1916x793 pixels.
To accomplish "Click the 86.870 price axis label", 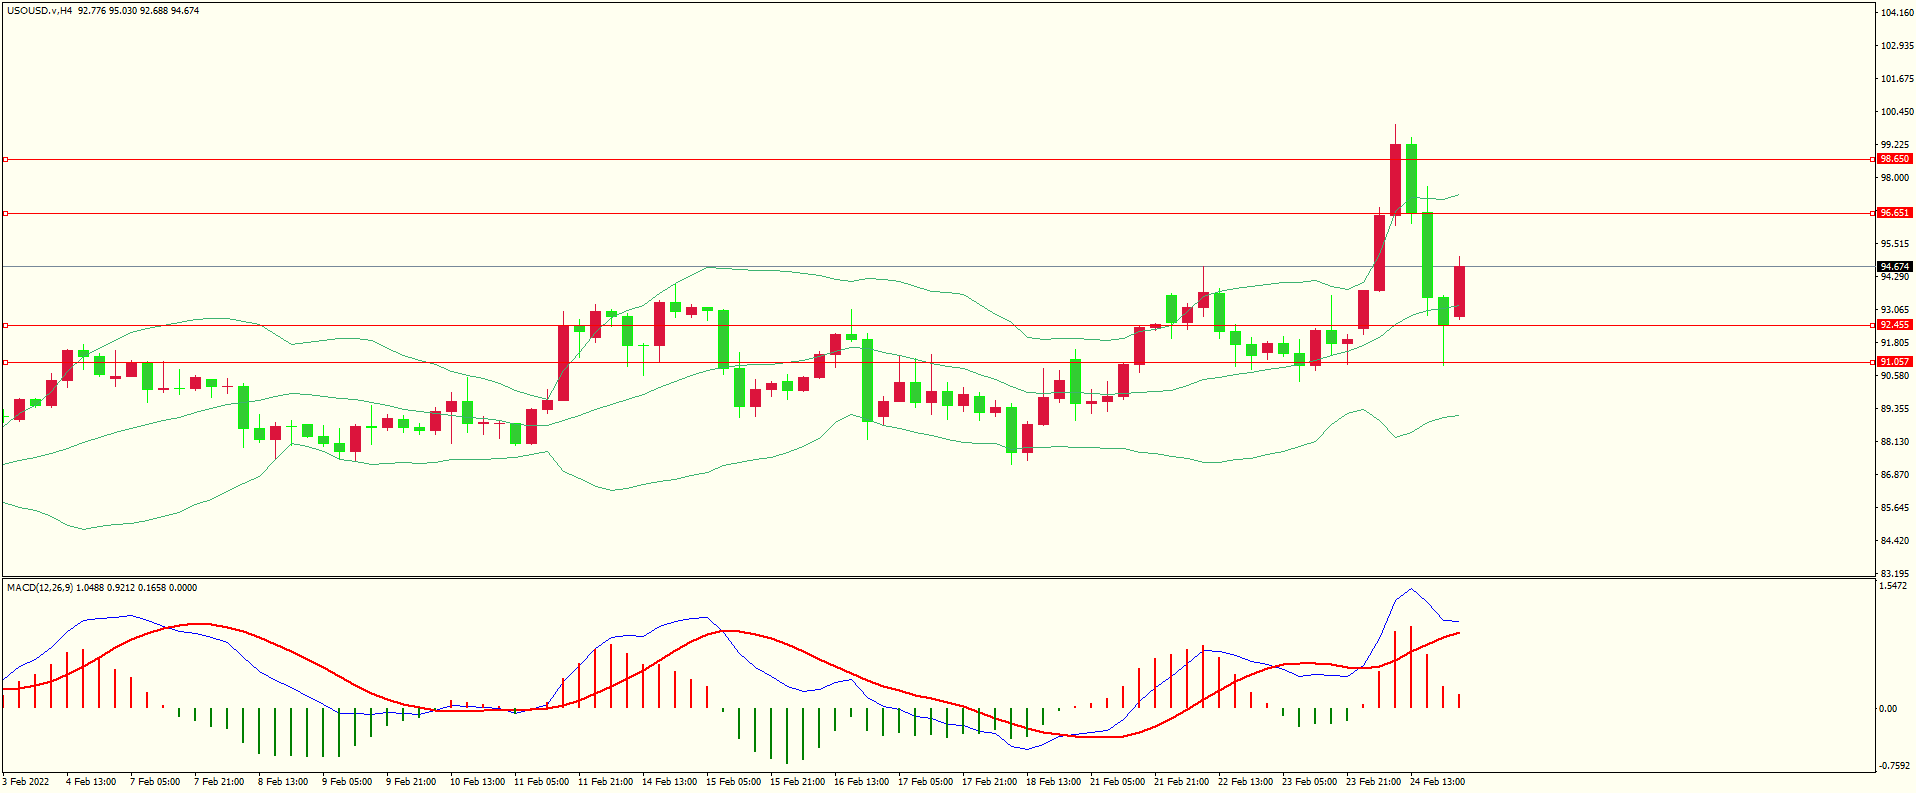I will coord(1895,475).
